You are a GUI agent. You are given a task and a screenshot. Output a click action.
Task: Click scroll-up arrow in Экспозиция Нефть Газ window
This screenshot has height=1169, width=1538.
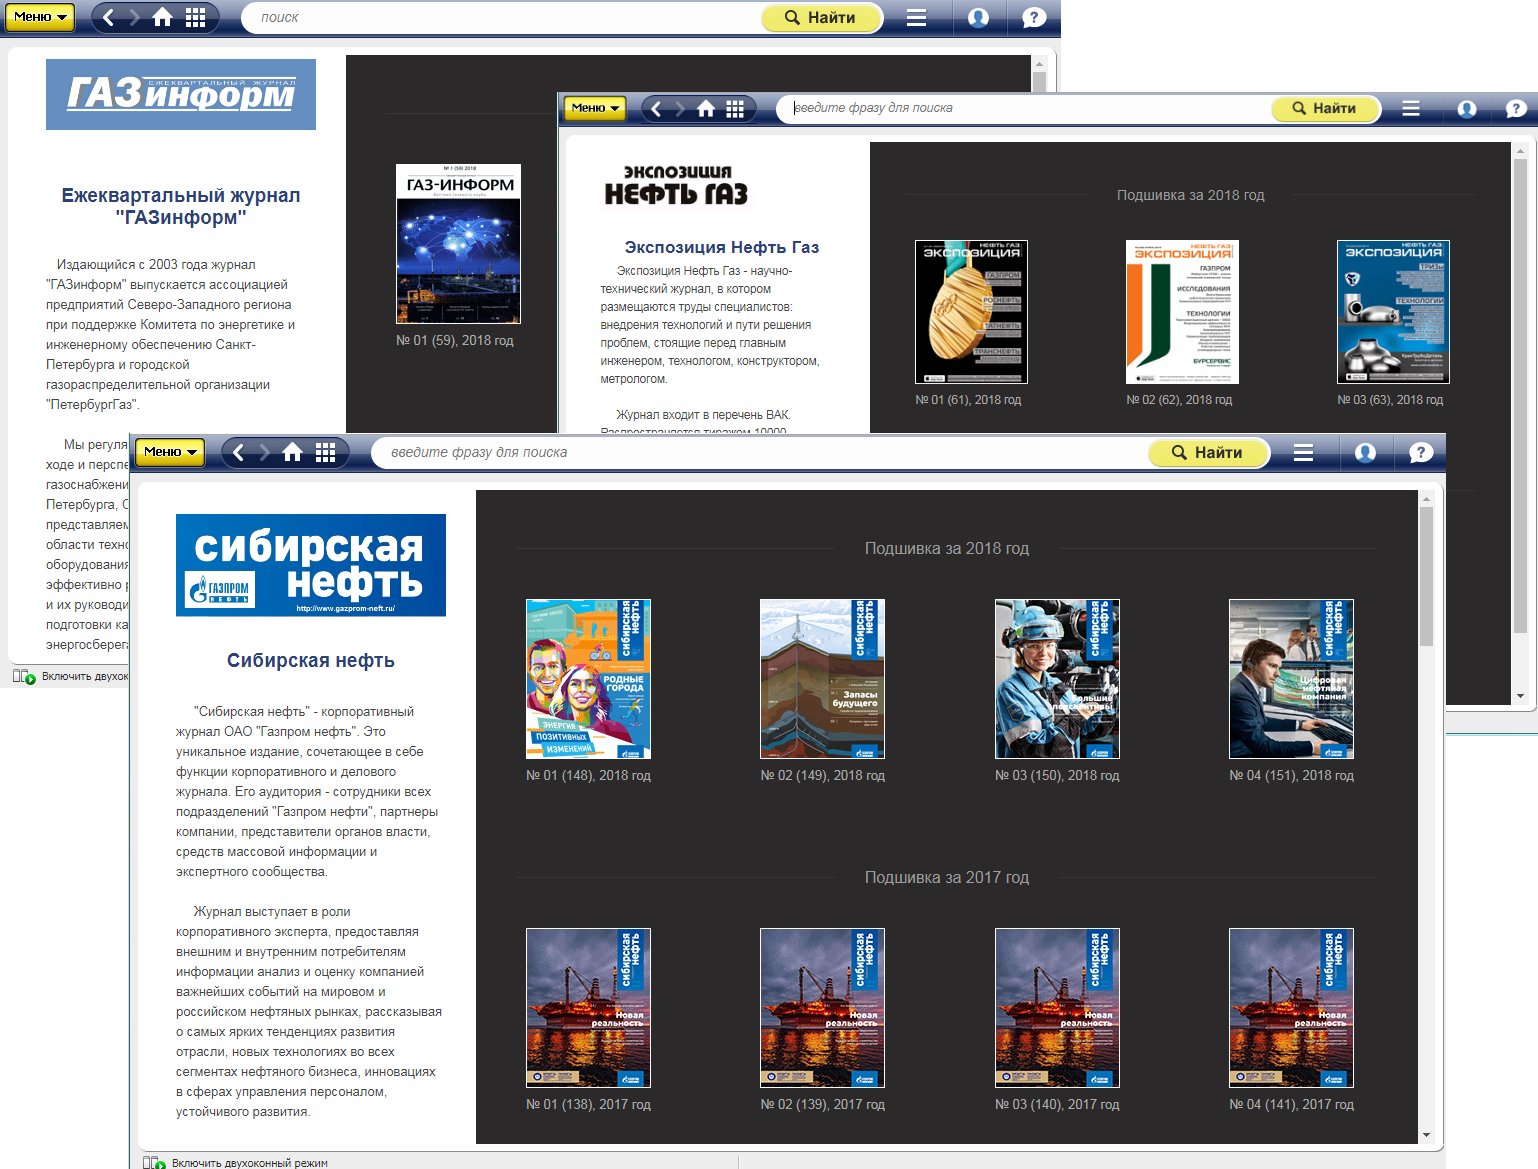pyautogui.click(x=1520, y=151)
